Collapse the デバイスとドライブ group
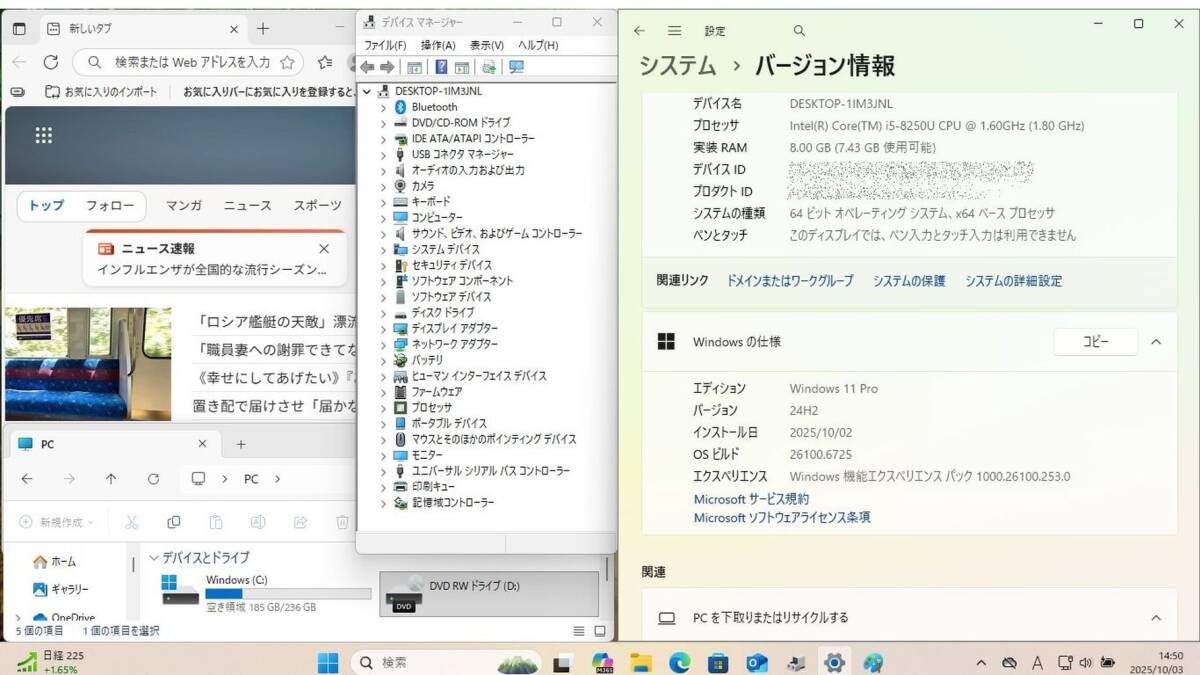 (x=153, y=557)
